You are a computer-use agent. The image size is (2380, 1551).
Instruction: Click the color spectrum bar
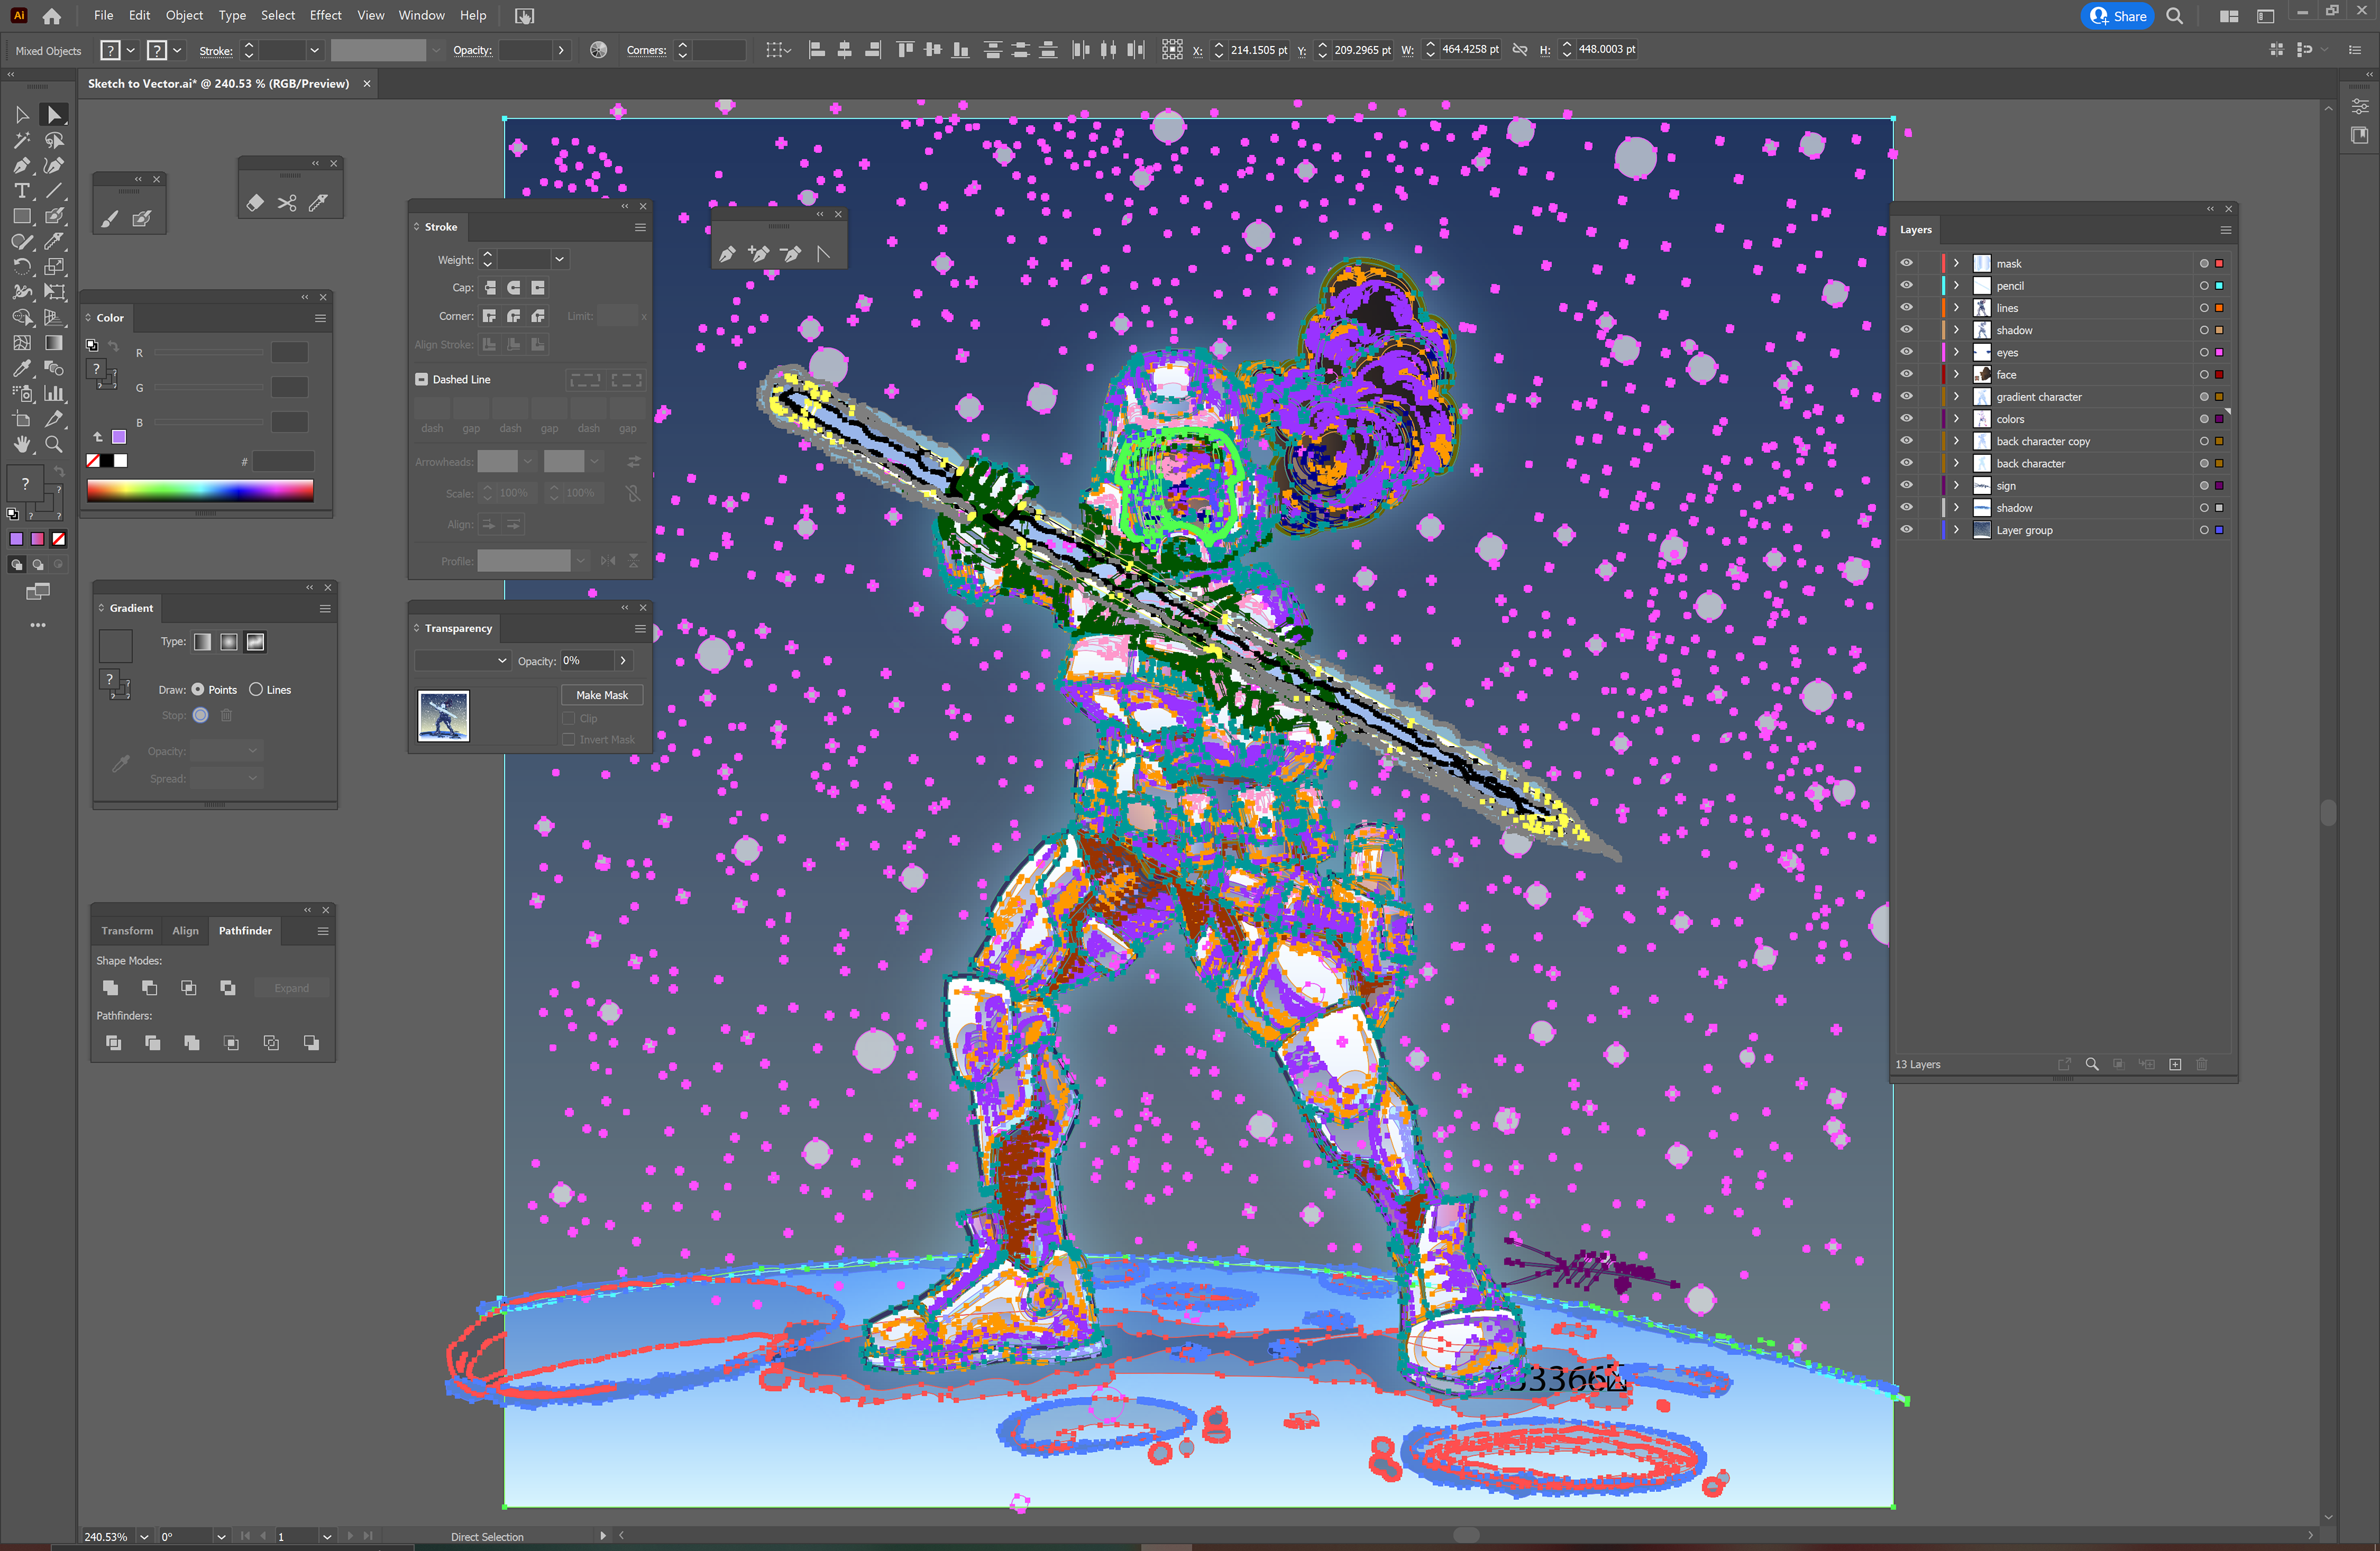200,490
